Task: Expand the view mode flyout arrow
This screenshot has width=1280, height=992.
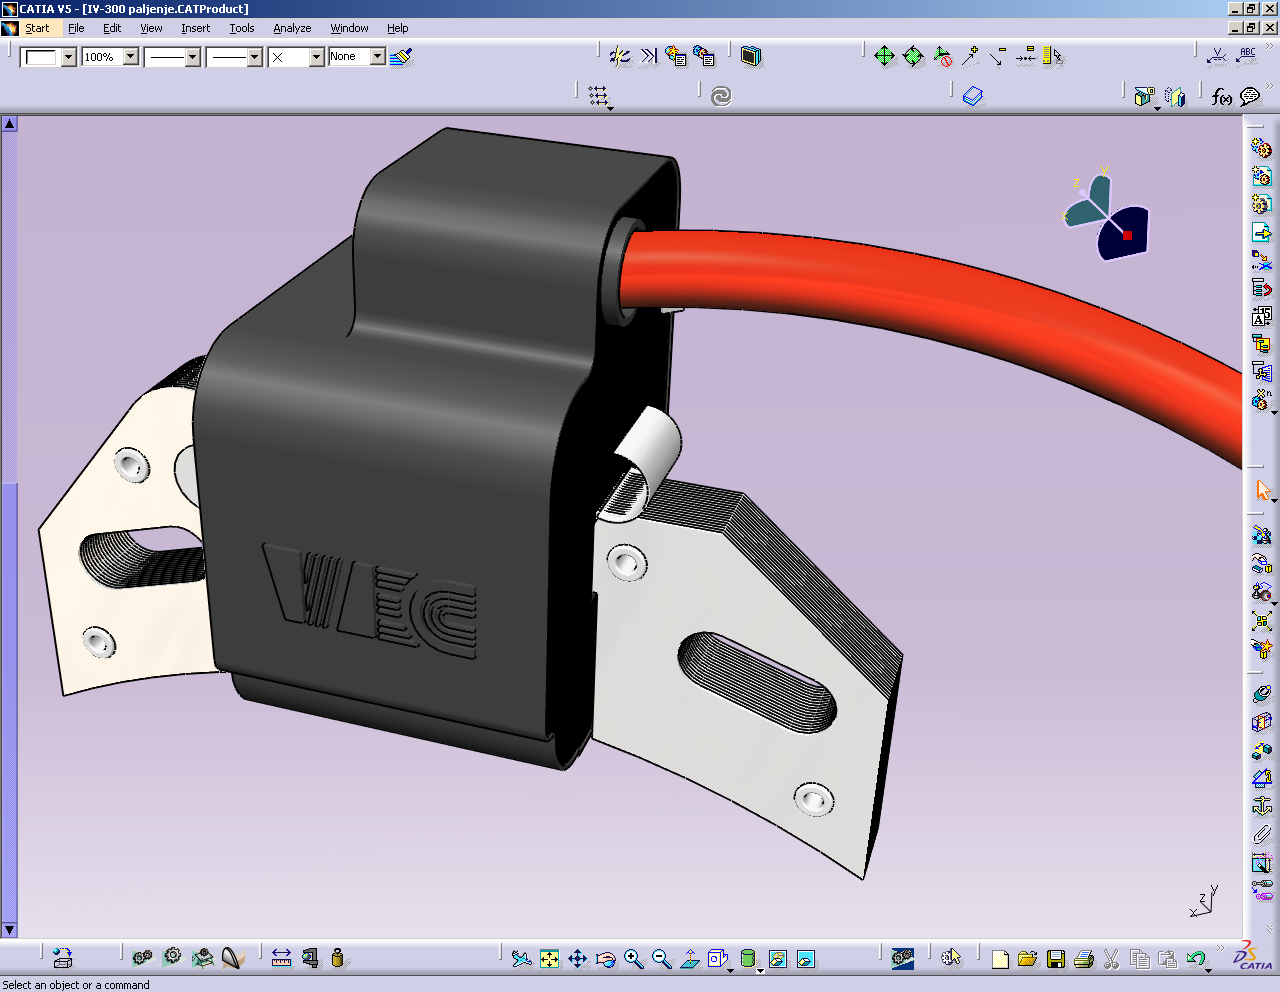Action: 760,971
